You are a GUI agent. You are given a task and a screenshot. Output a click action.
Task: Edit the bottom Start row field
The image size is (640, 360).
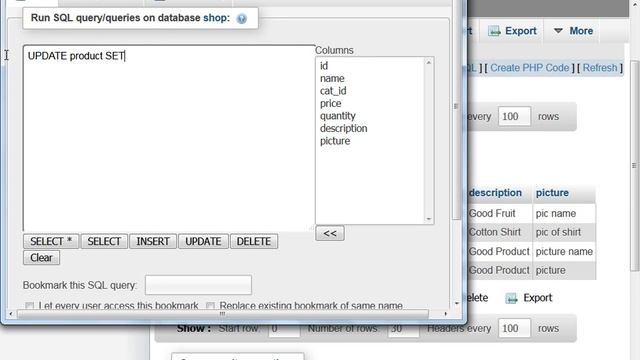click(x=284, y=331)
